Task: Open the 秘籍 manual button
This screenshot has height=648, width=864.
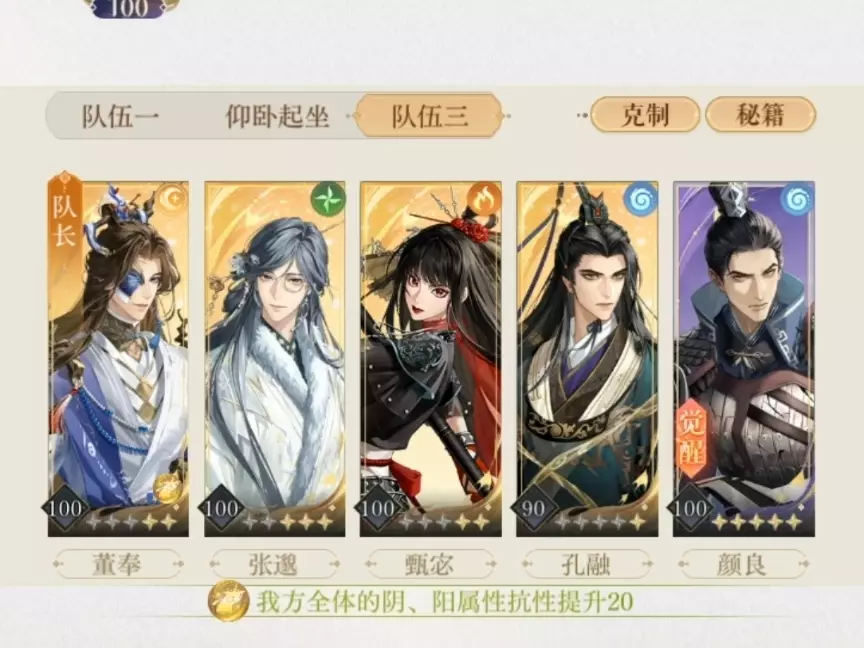Action: click(760, 115)
